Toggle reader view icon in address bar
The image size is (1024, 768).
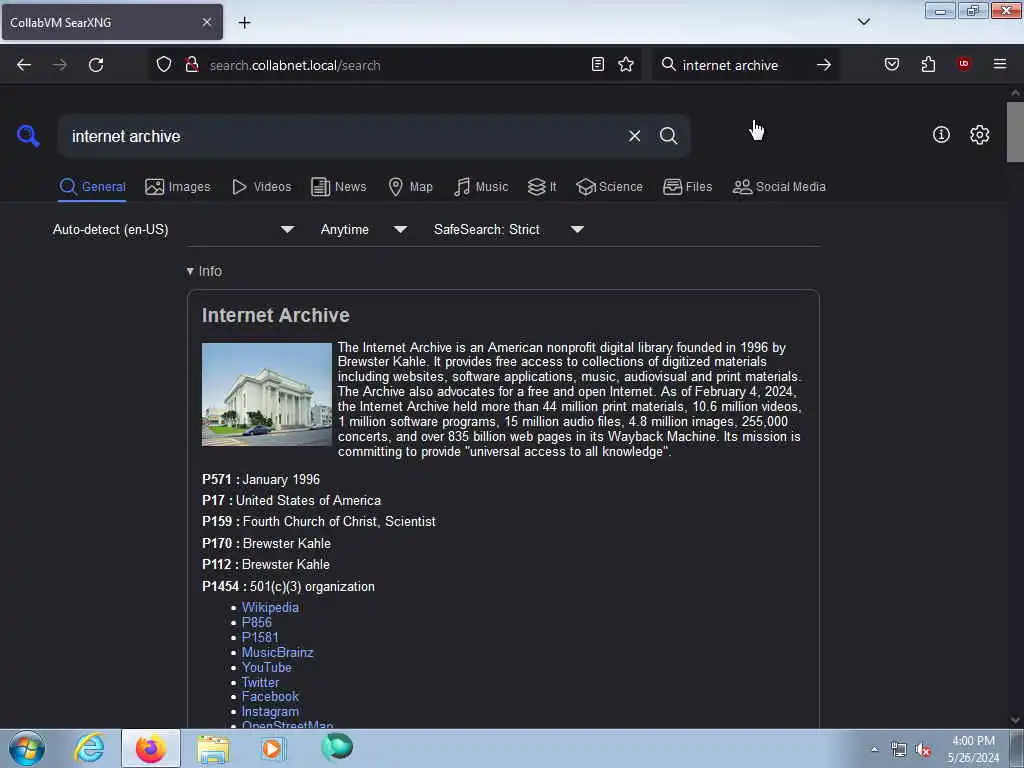[598, 64]
